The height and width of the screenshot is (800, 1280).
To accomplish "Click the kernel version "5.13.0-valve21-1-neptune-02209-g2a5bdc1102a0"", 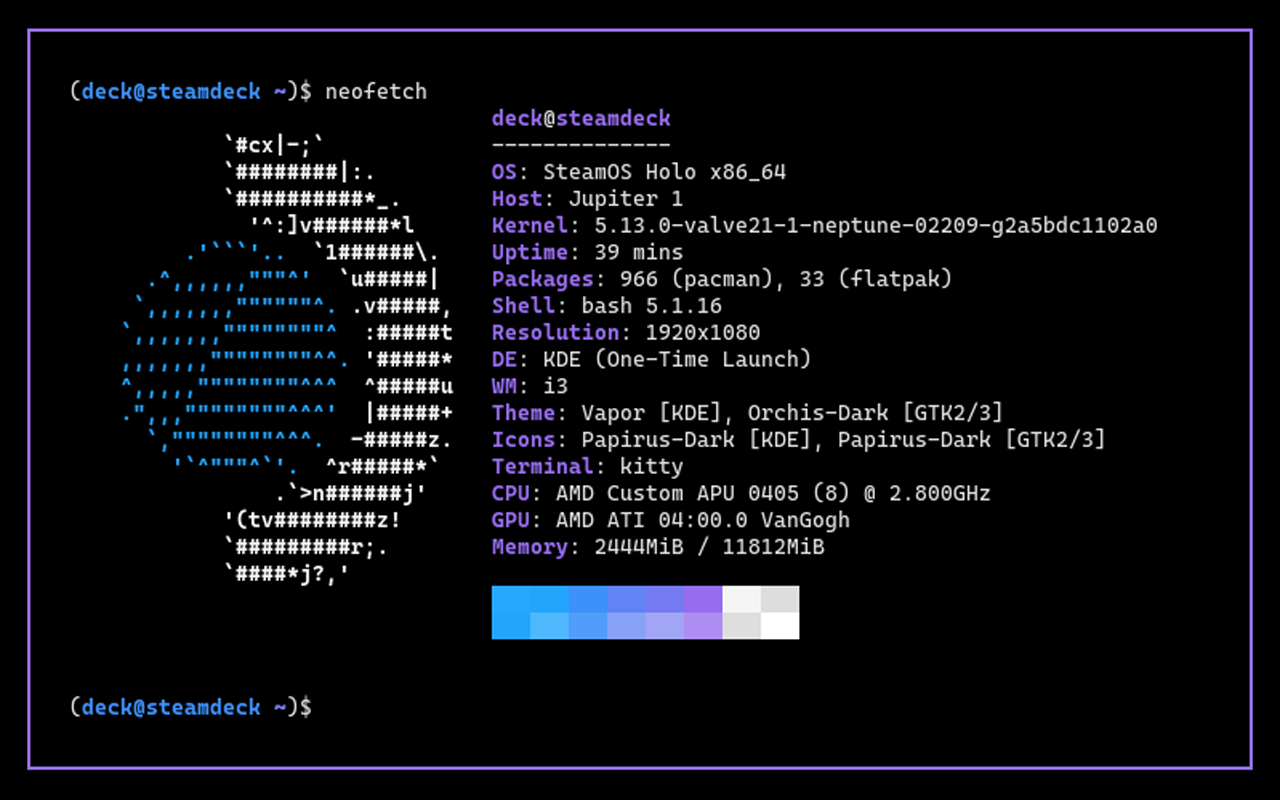I will tap(876, 226).
